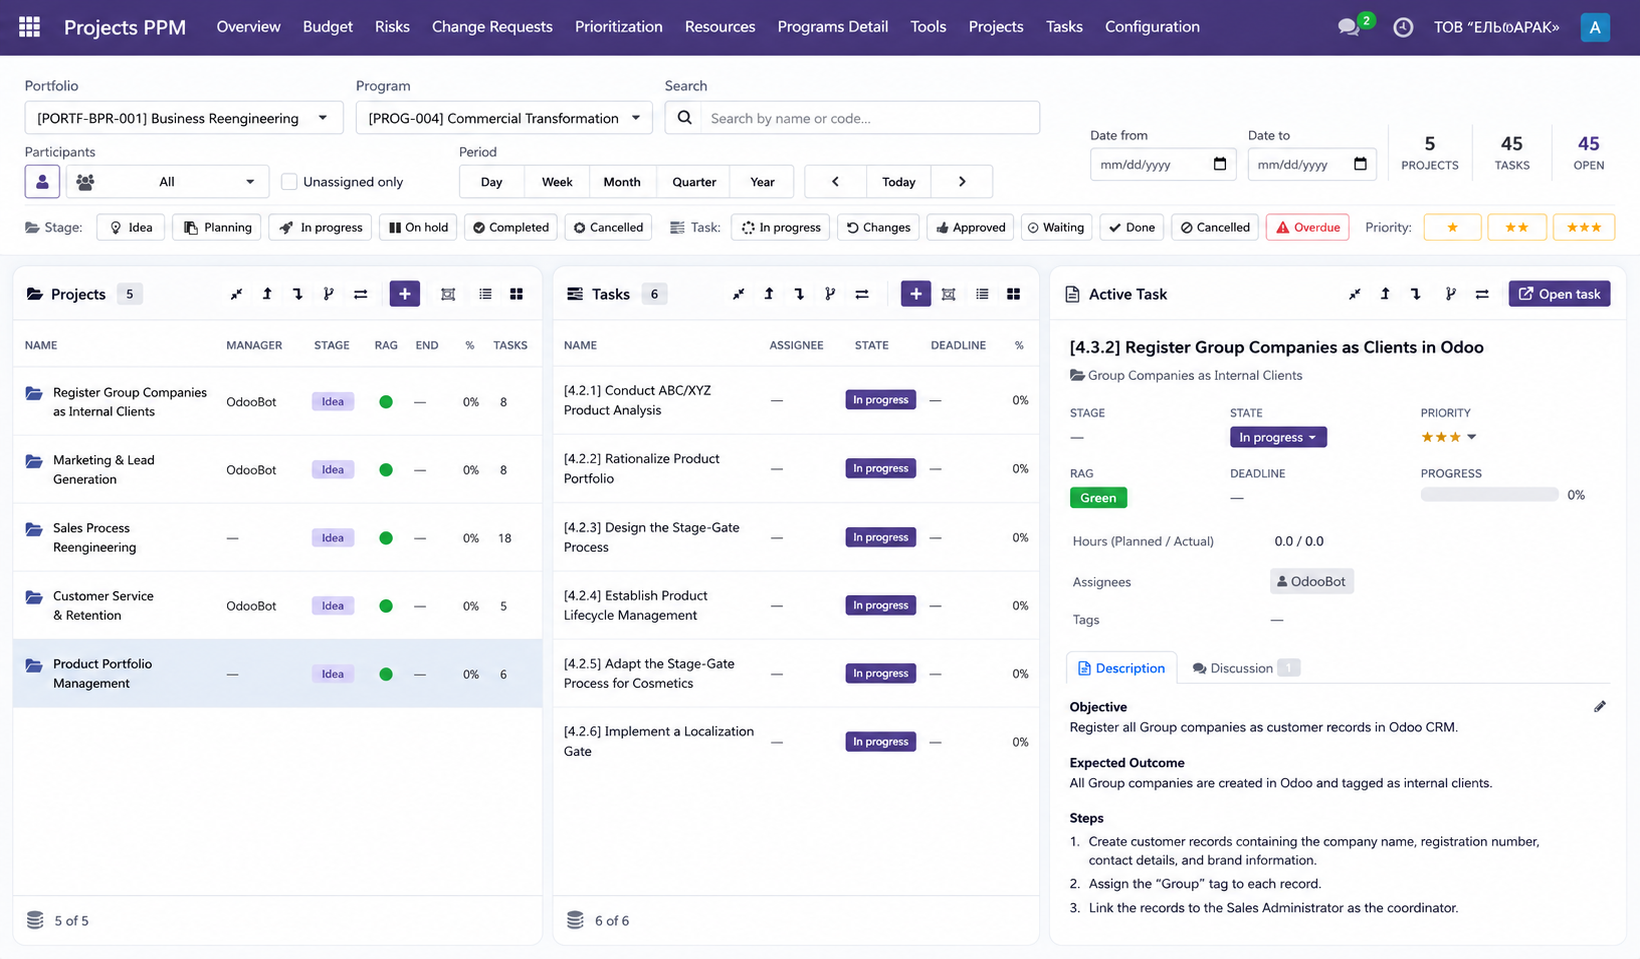Click the OdooBot assignee tag
The height and width of the screenshot is (959, 1640).
point(1311,581)
